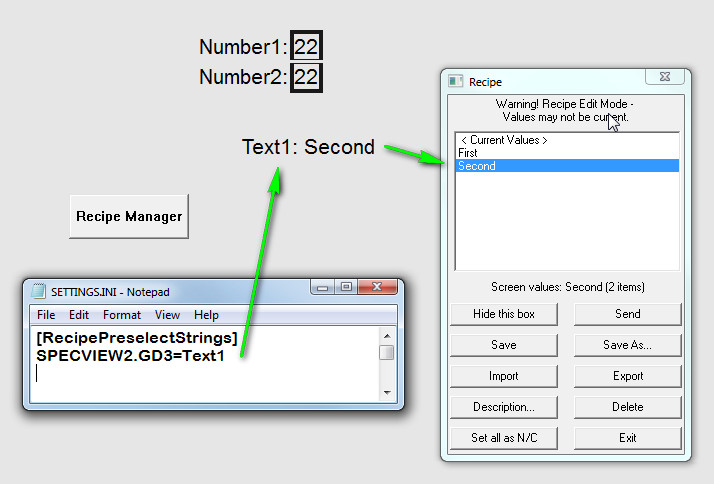
Task: Click the Recipe window title icon
Action: click(455, 81)
